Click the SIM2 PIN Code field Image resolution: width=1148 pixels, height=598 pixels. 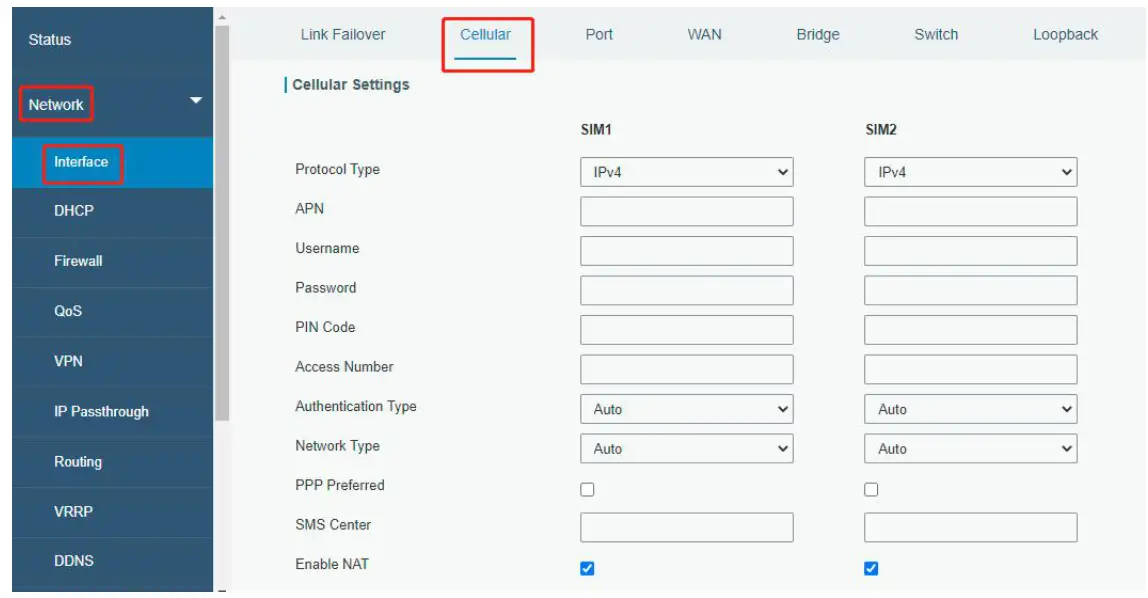970,330
